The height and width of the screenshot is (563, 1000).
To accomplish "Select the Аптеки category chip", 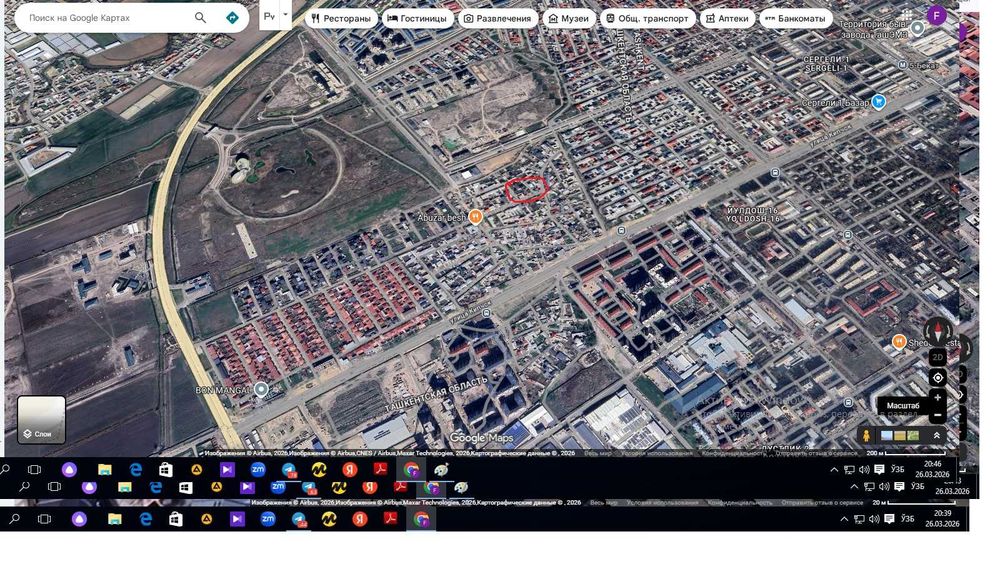I will pyautogui.click(x=727, y=18).
